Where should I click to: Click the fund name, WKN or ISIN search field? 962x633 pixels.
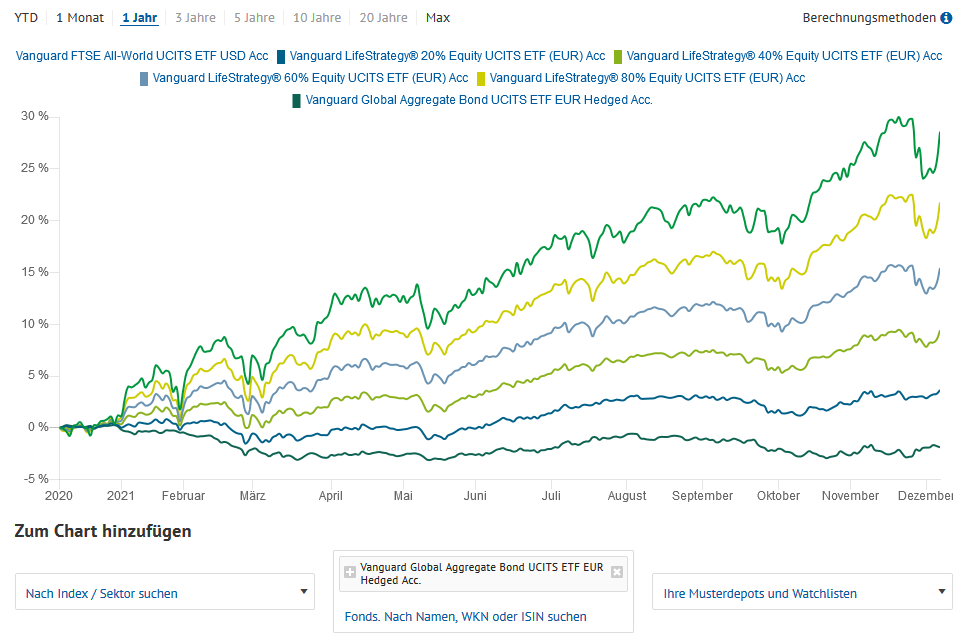(x=466, y=617)
